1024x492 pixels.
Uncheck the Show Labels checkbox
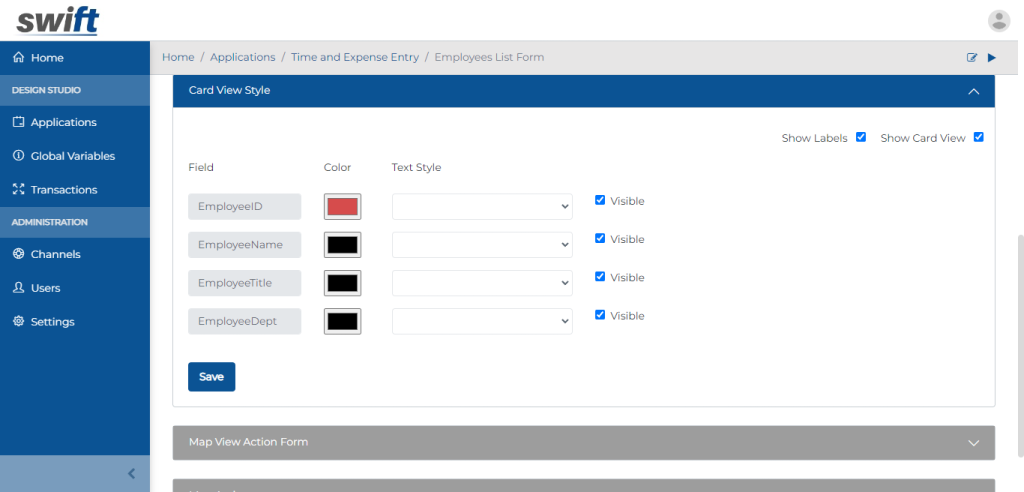[860, 137]
